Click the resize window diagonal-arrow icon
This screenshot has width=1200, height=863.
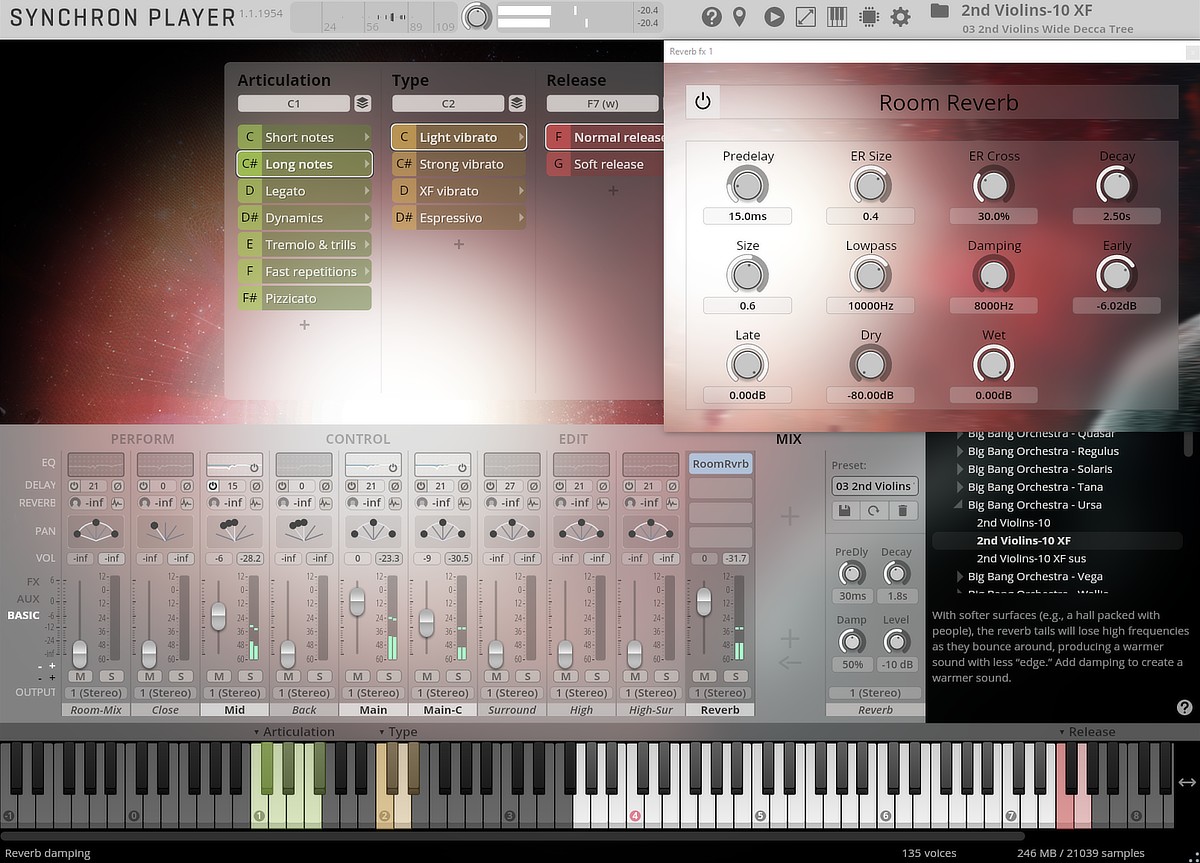click(x=806, y=16)
